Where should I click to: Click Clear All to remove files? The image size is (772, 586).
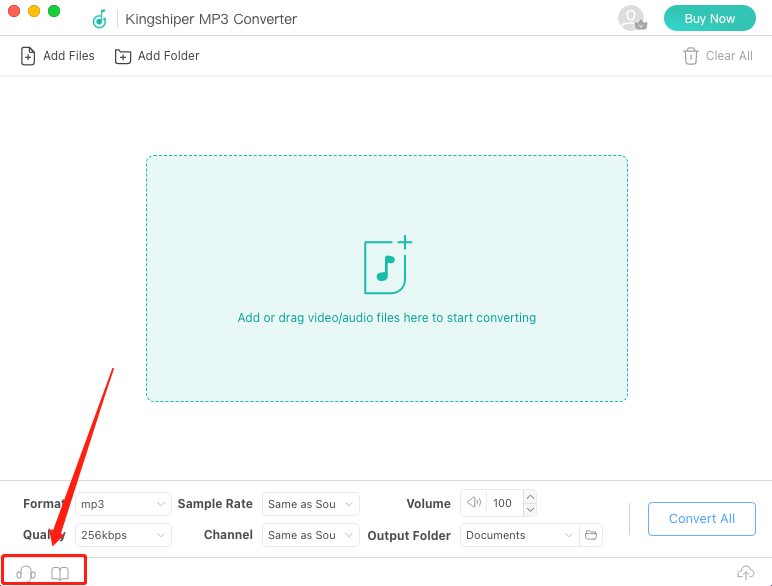click(x=718, y=56)
